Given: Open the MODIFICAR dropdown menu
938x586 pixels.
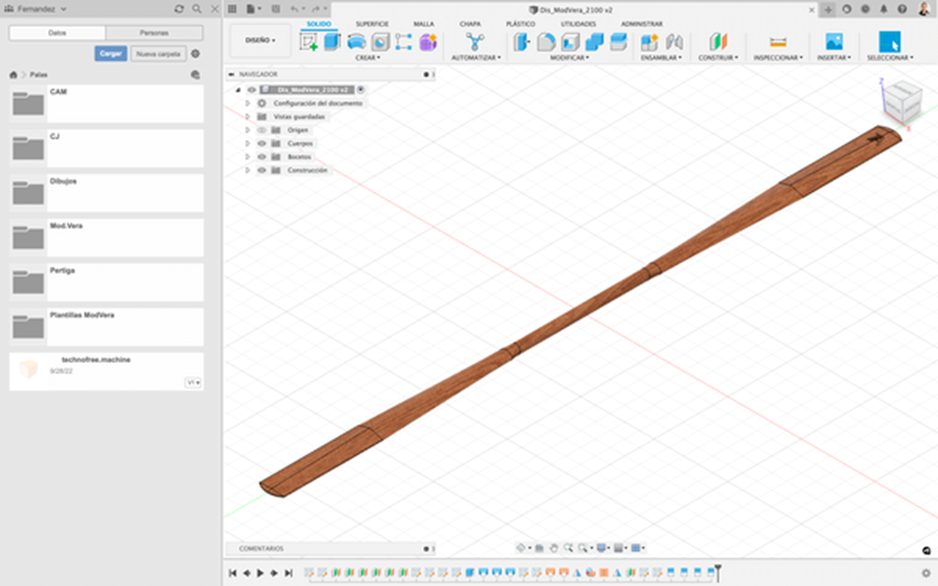Looking at the screenshot, I should [x=570, y=57].
